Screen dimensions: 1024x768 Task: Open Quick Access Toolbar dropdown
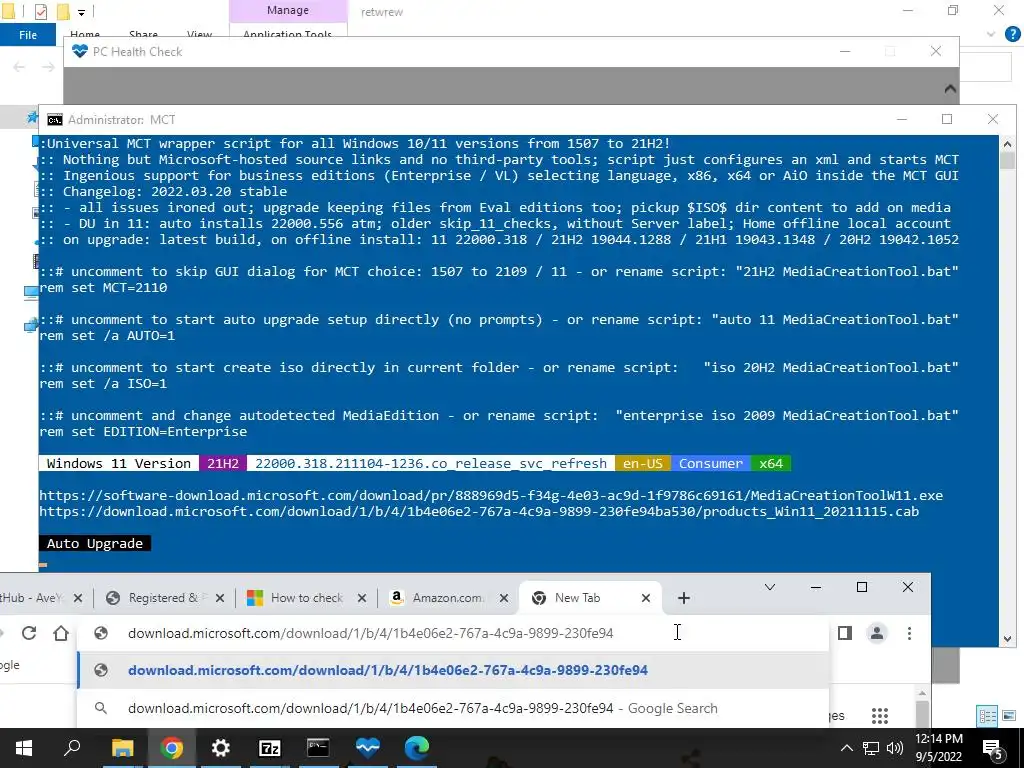[x=81, y=12]
